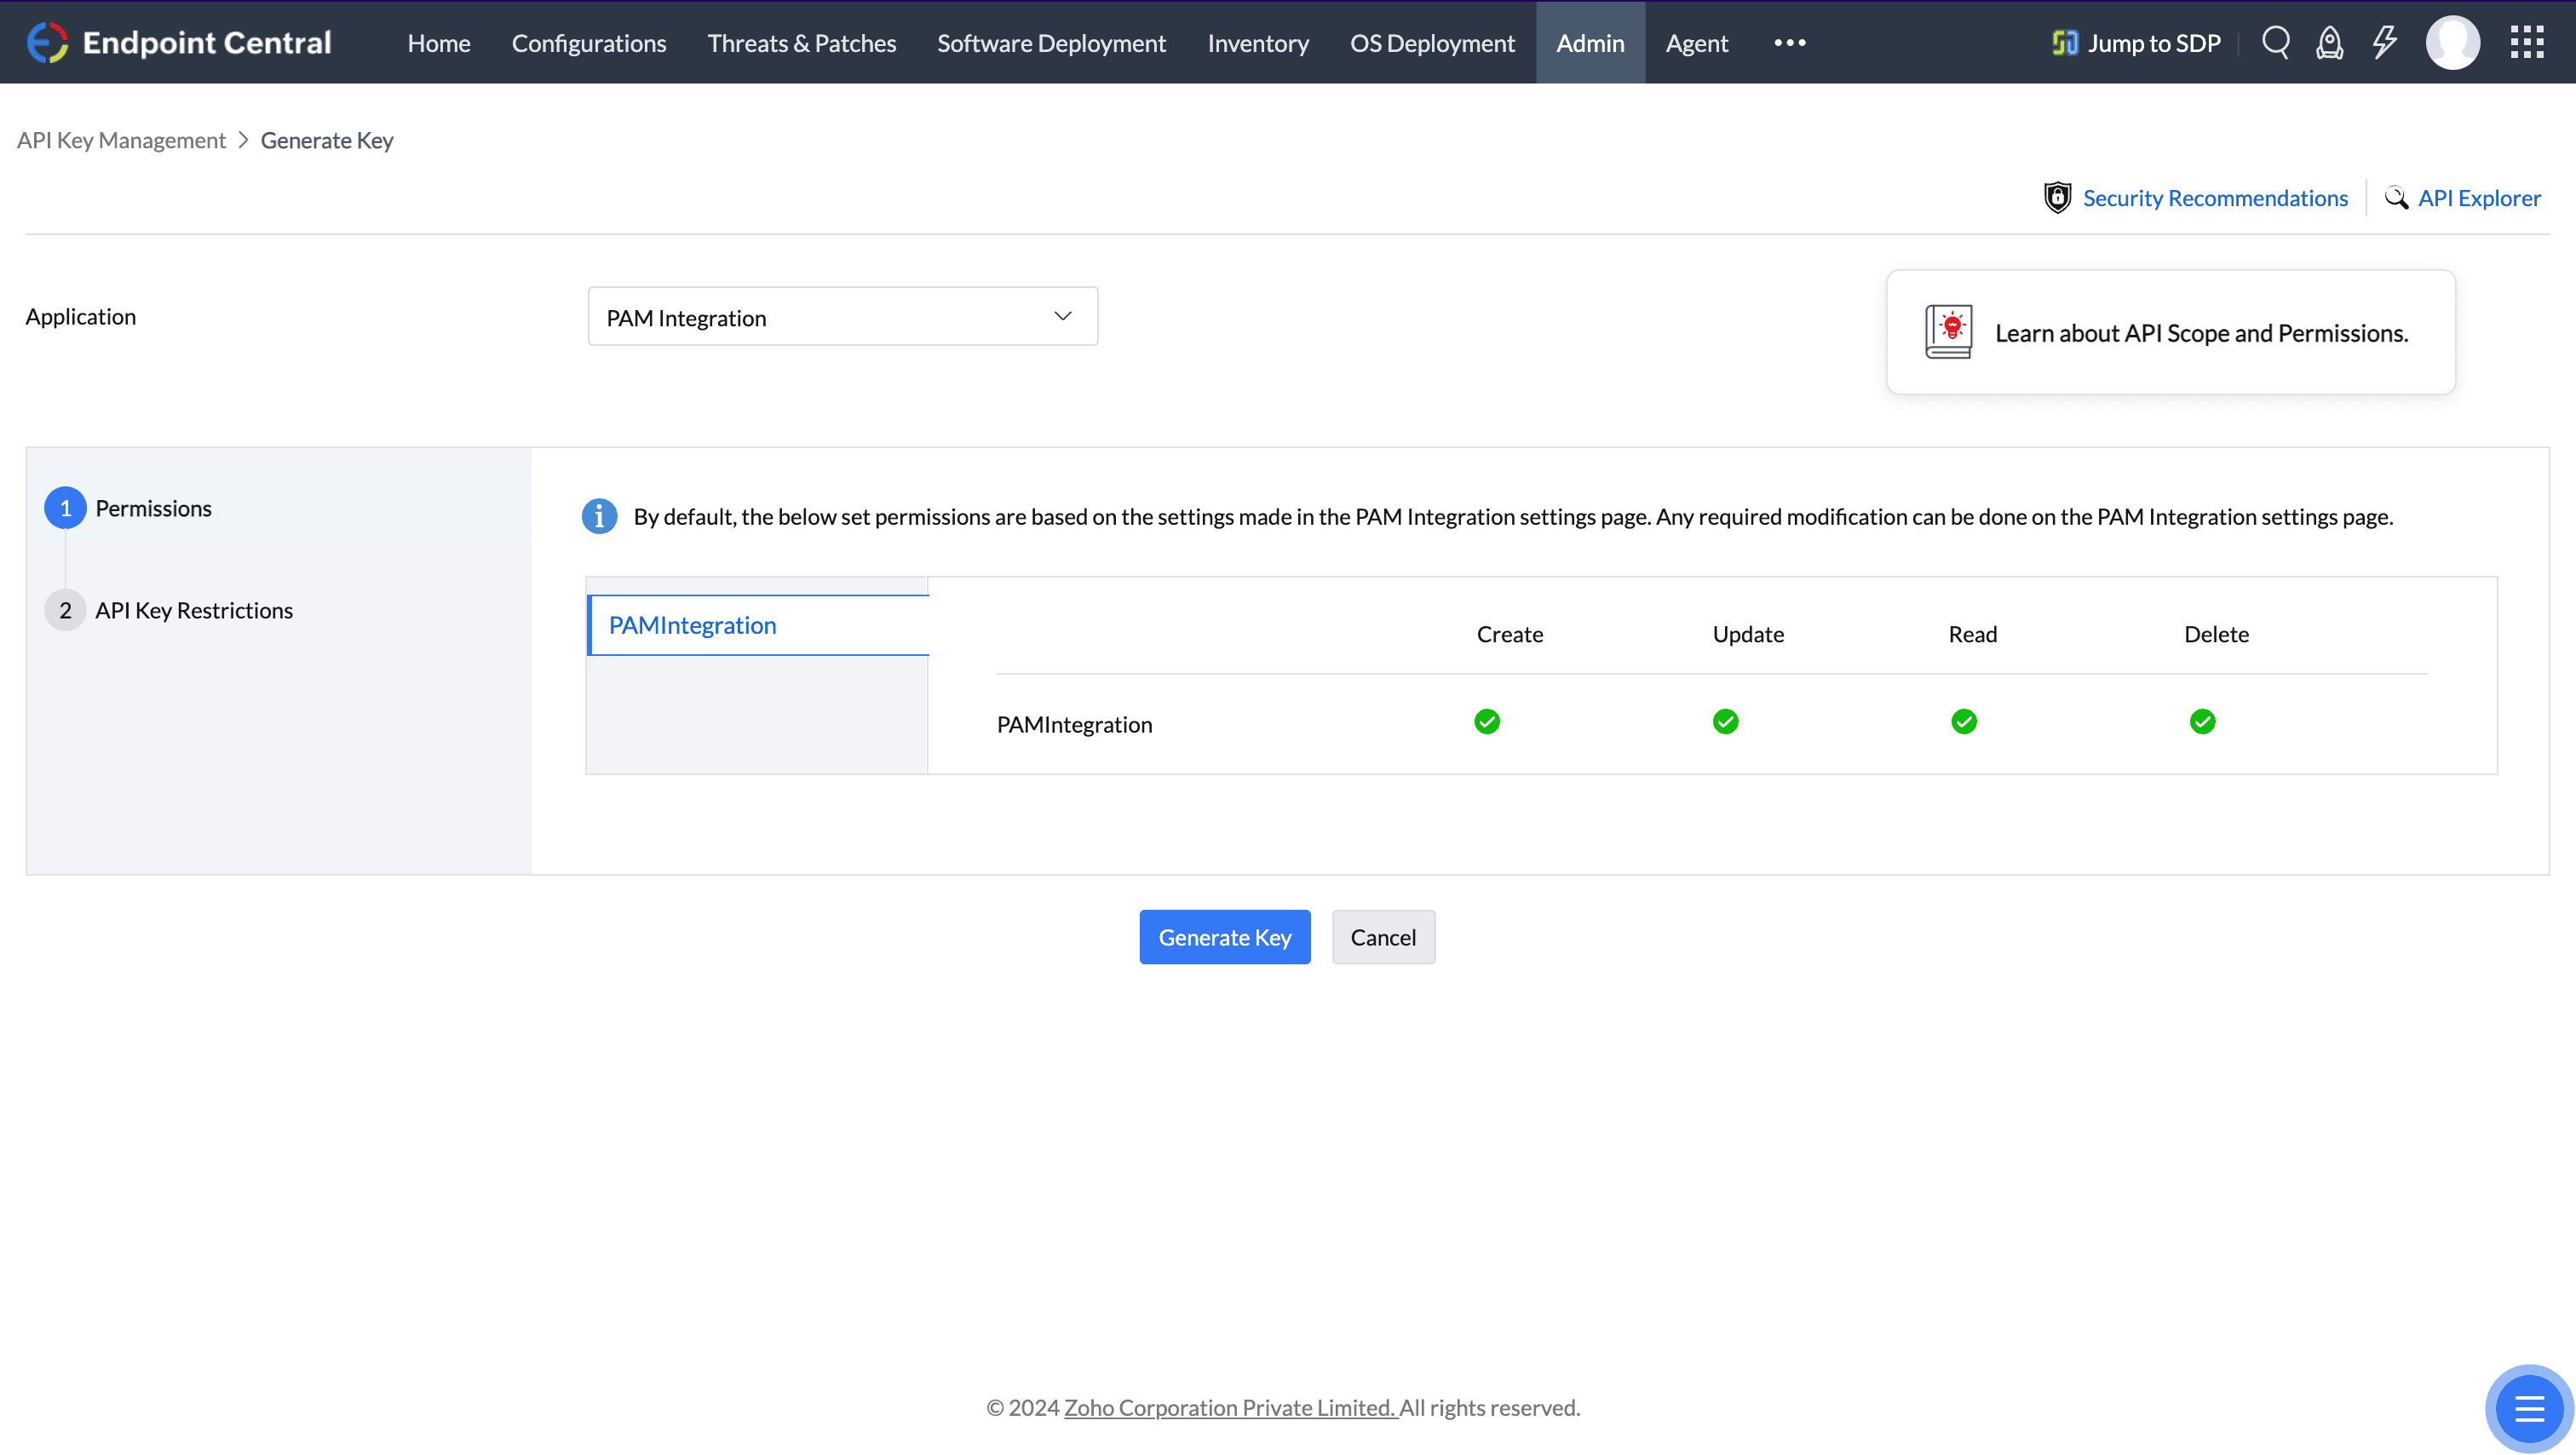Open the three-dots more menu in navbar
The height and width of the screenshot is (1455, 2576).
(1789, 42)
